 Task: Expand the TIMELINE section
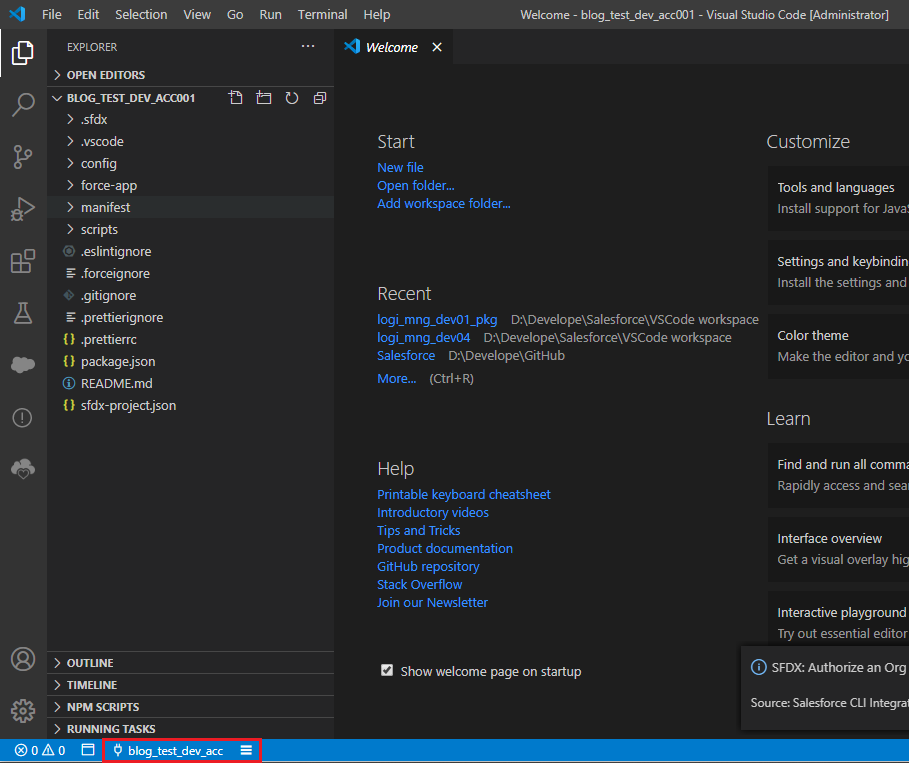click(190, 685)
